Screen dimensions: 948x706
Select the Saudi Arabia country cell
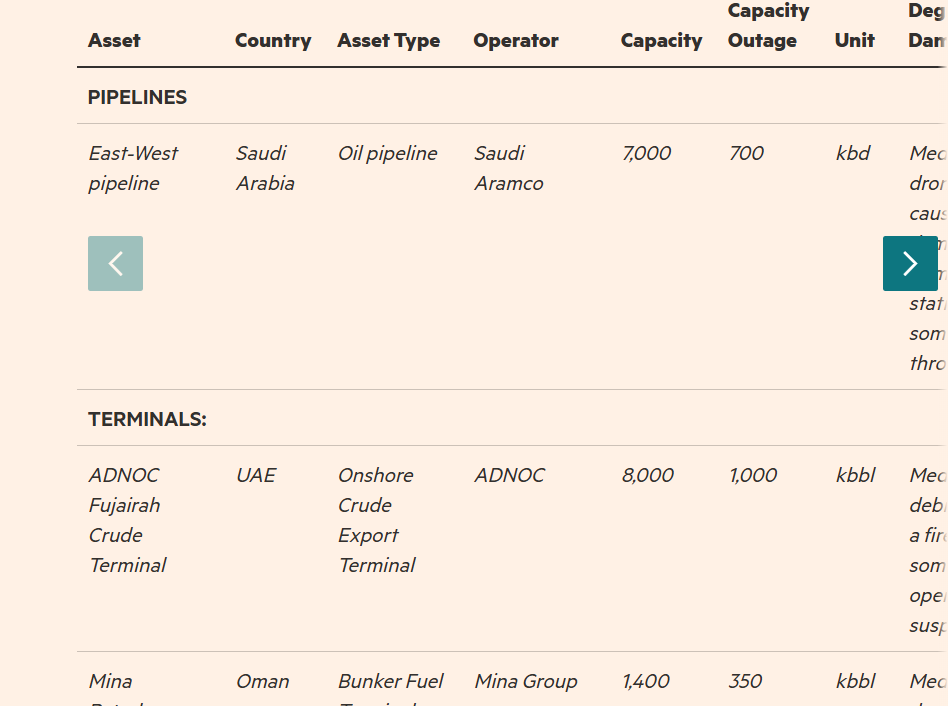click(265, 168)
